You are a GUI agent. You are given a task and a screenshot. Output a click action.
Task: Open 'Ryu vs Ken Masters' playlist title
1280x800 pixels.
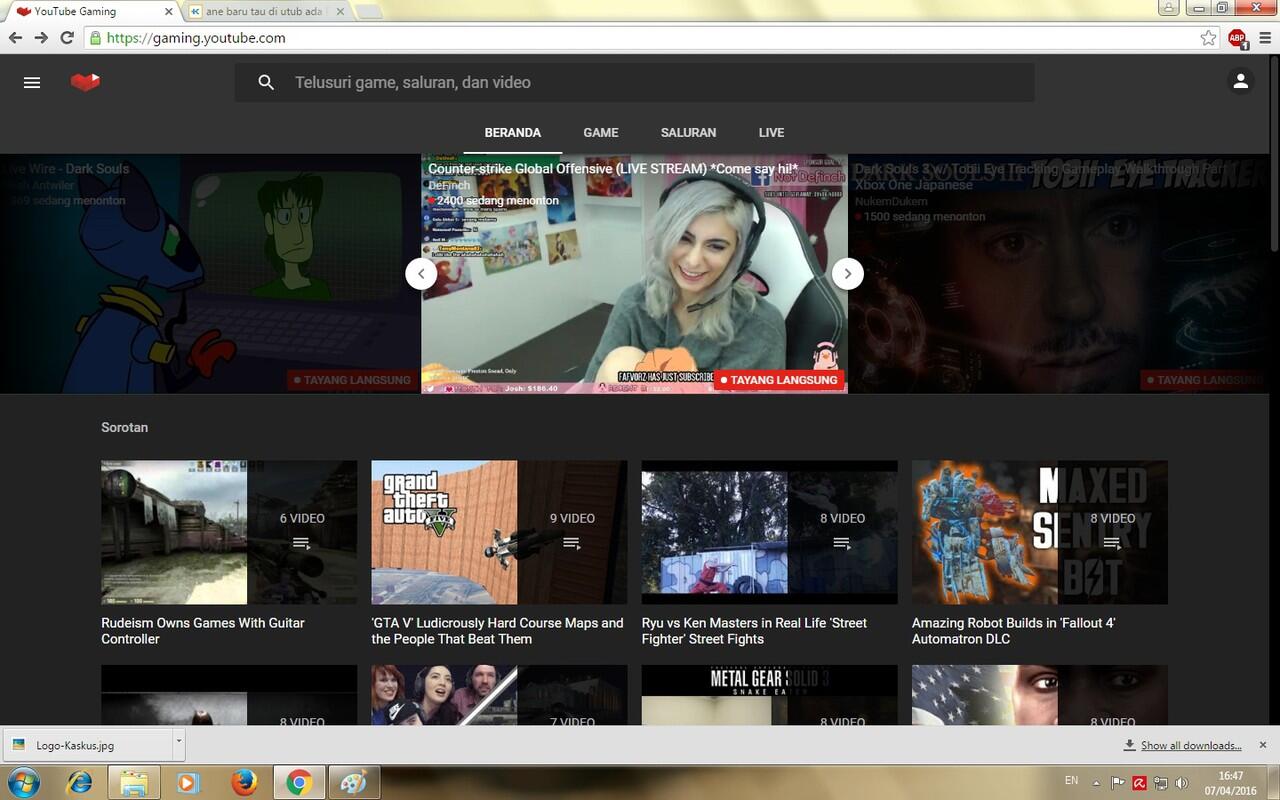pos(754,631)
